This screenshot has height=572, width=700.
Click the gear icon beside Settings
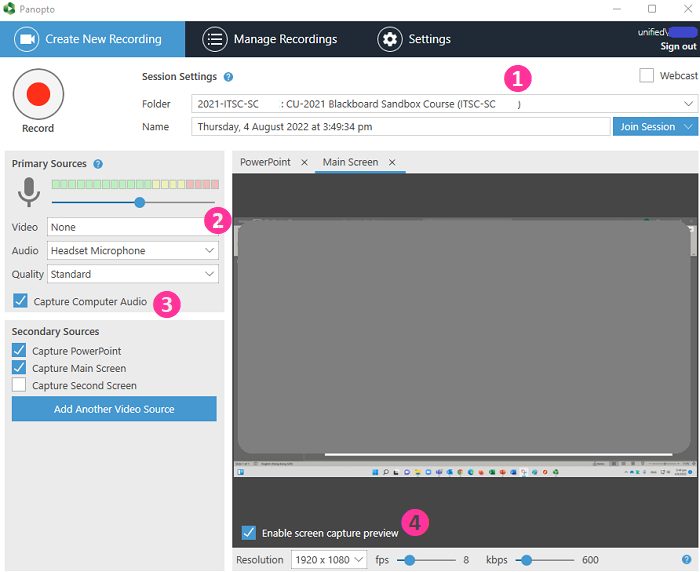(390, 39)
